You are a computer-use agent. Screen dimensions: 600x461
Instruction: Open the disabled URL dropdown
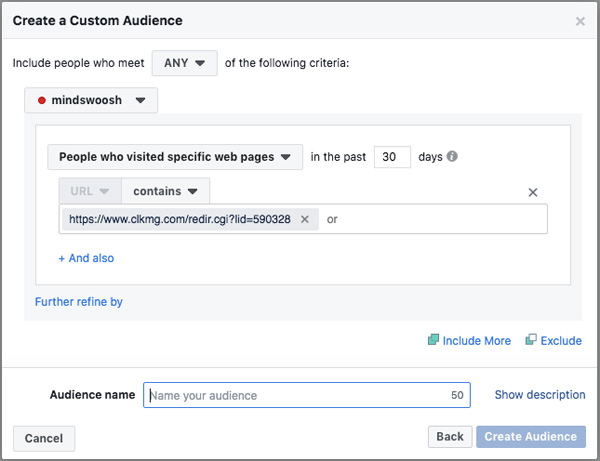coord(90,191)
